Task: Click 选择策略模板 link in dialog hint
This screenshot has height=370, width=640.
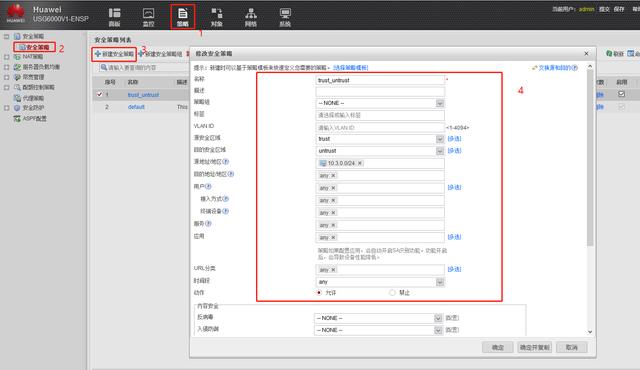Action: [x=351, y=68]
